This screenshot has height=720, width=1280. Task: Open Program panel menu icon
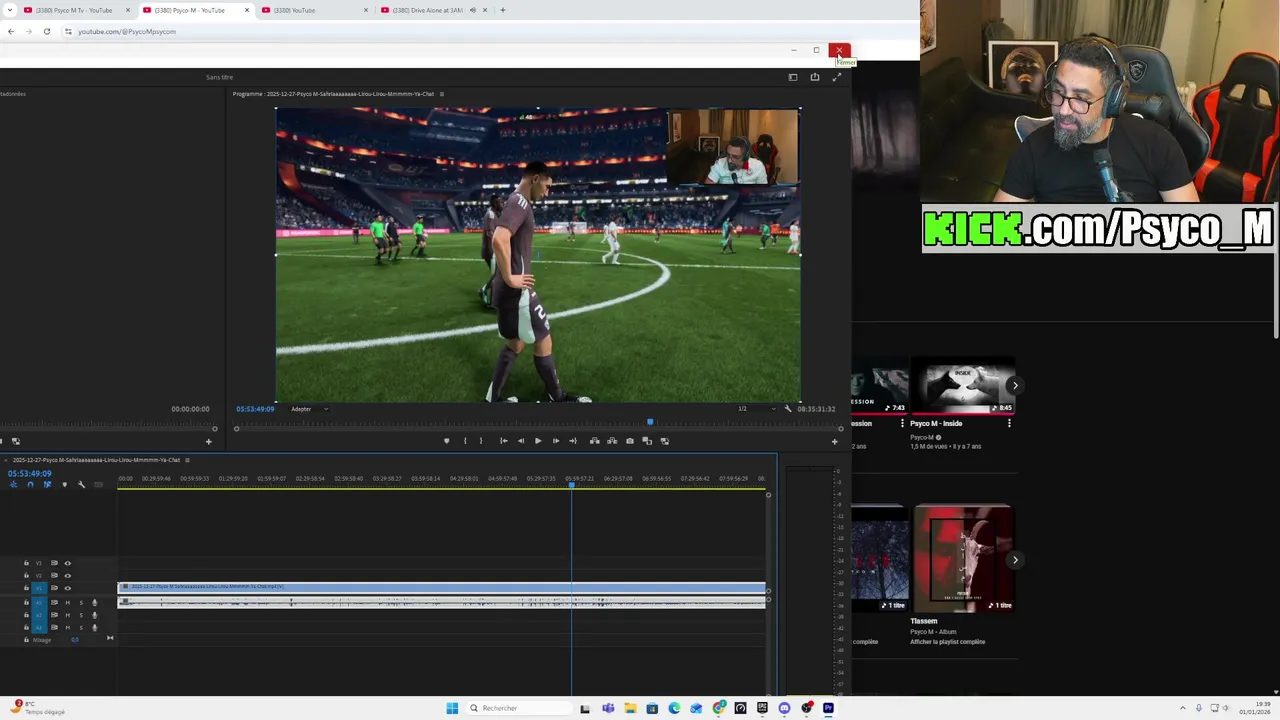441,94
